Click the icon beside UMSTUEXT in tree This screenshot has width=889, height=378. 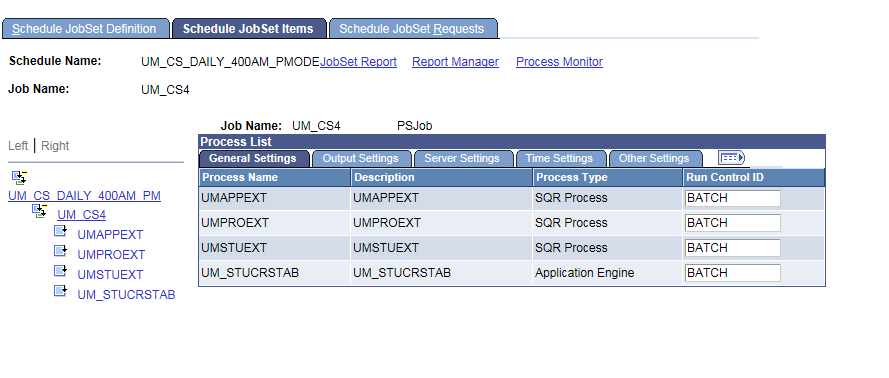click(x=61, y=271)
